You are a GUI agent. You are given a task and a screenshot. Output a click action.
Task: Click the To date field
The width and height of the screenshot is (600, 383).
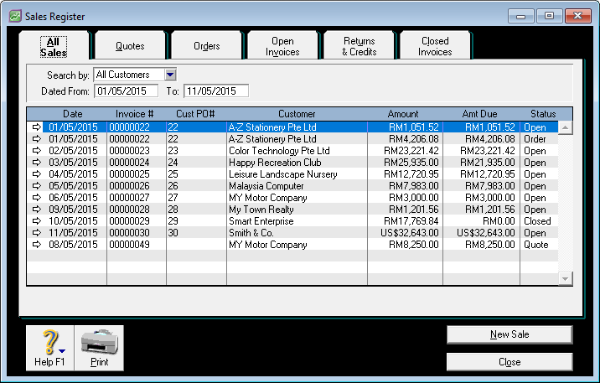click(x=216, y=91)
